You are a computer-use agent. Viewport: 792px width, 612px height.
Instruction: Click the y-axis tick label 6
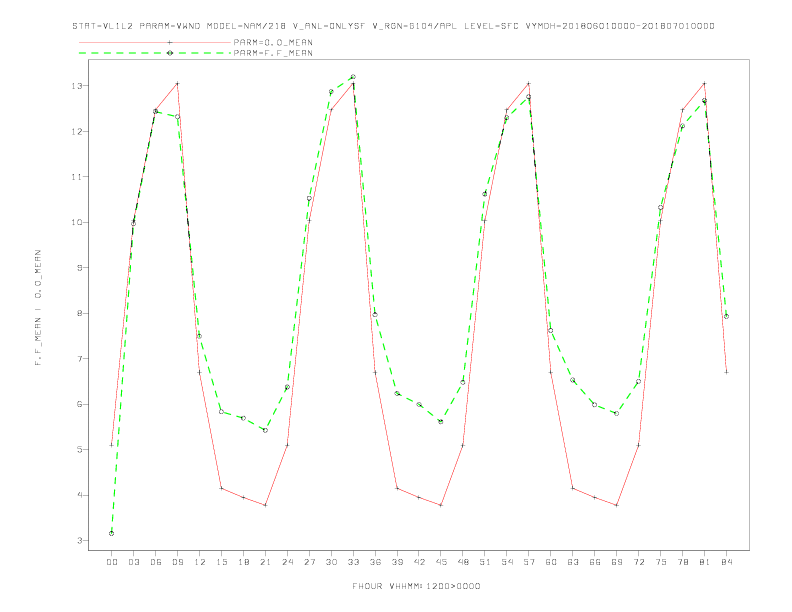click(79, 404)
